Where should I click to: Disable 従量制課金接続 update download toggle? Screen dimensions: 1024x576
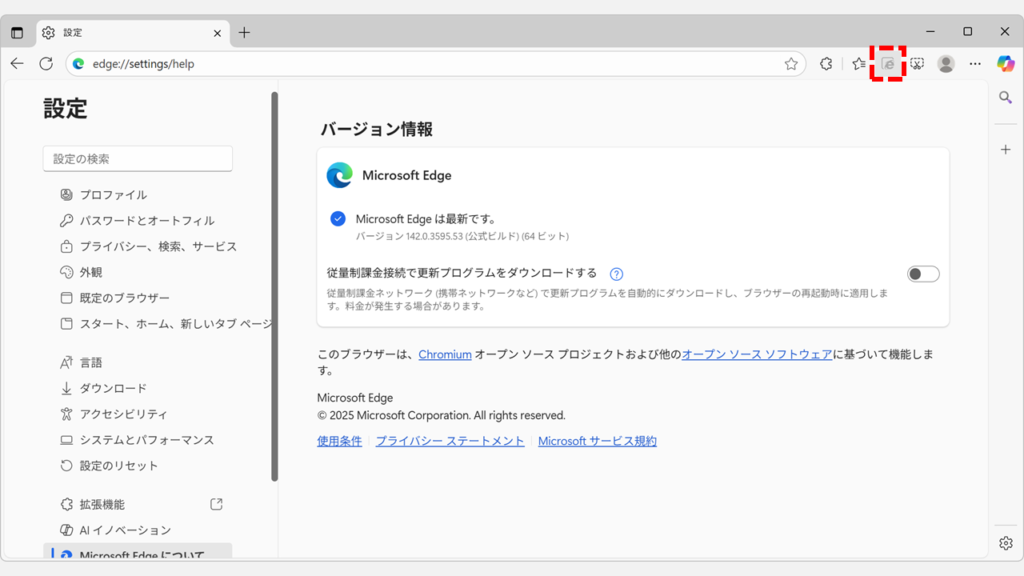click(922, 273)
